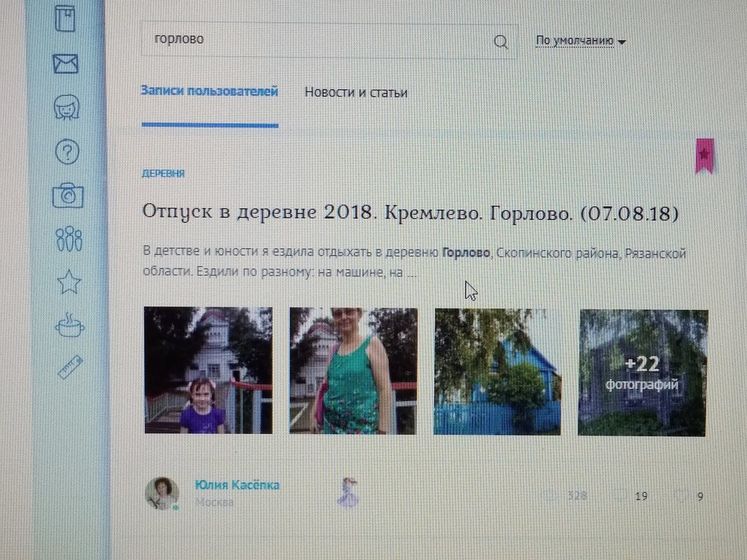Click the Москва location text
The width and height of the screenshot is (747, 560).
point(214,502)
